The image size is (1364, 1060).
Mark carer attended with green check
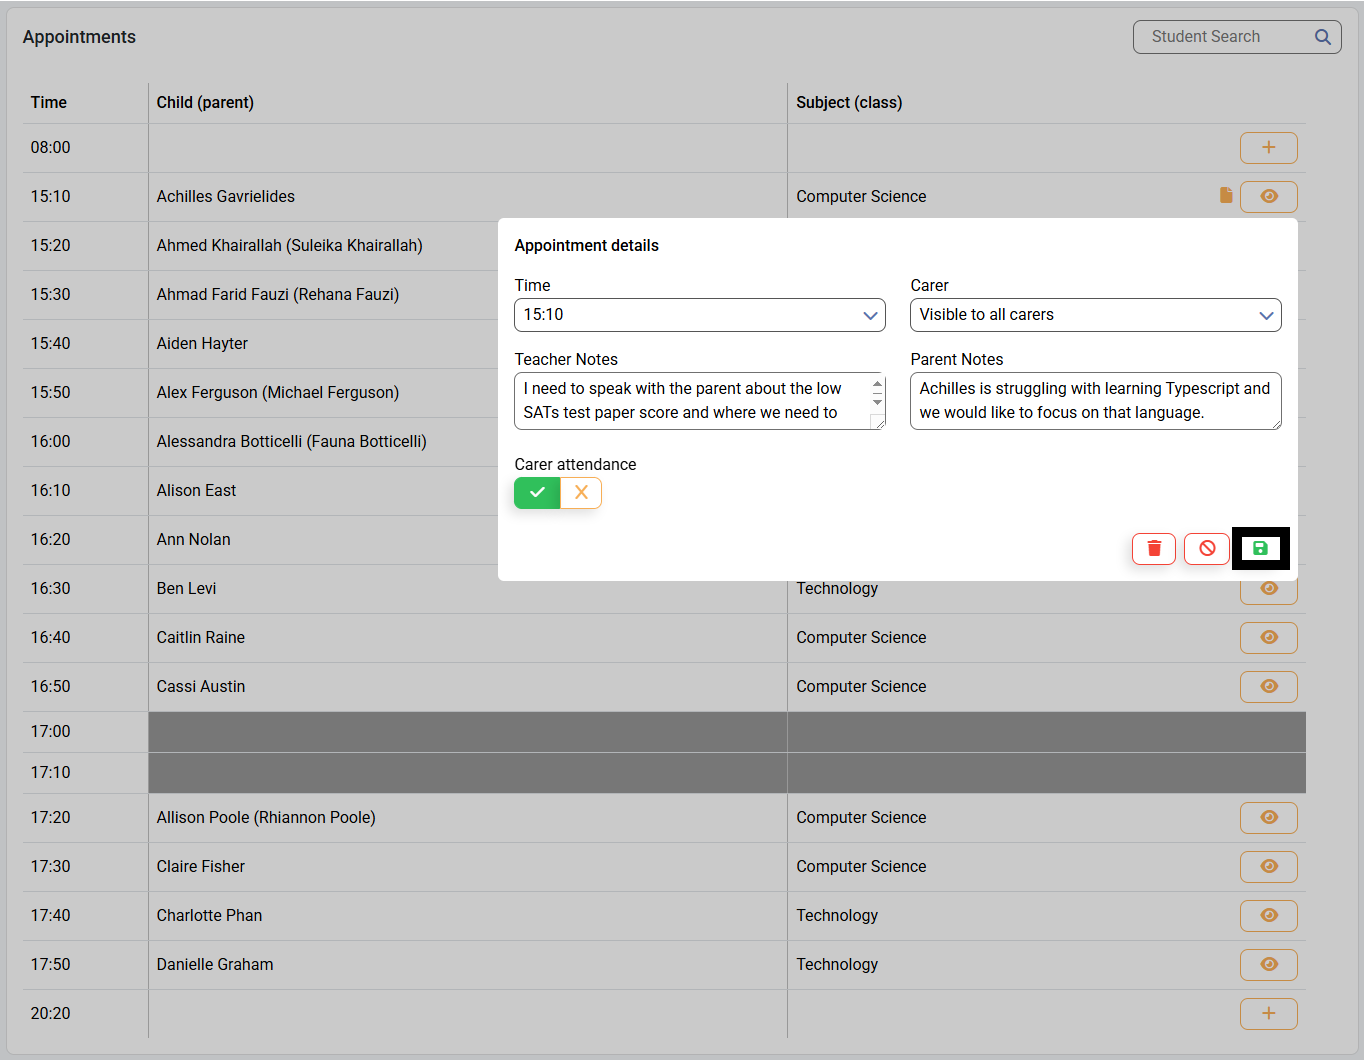[x=537, y=493]
